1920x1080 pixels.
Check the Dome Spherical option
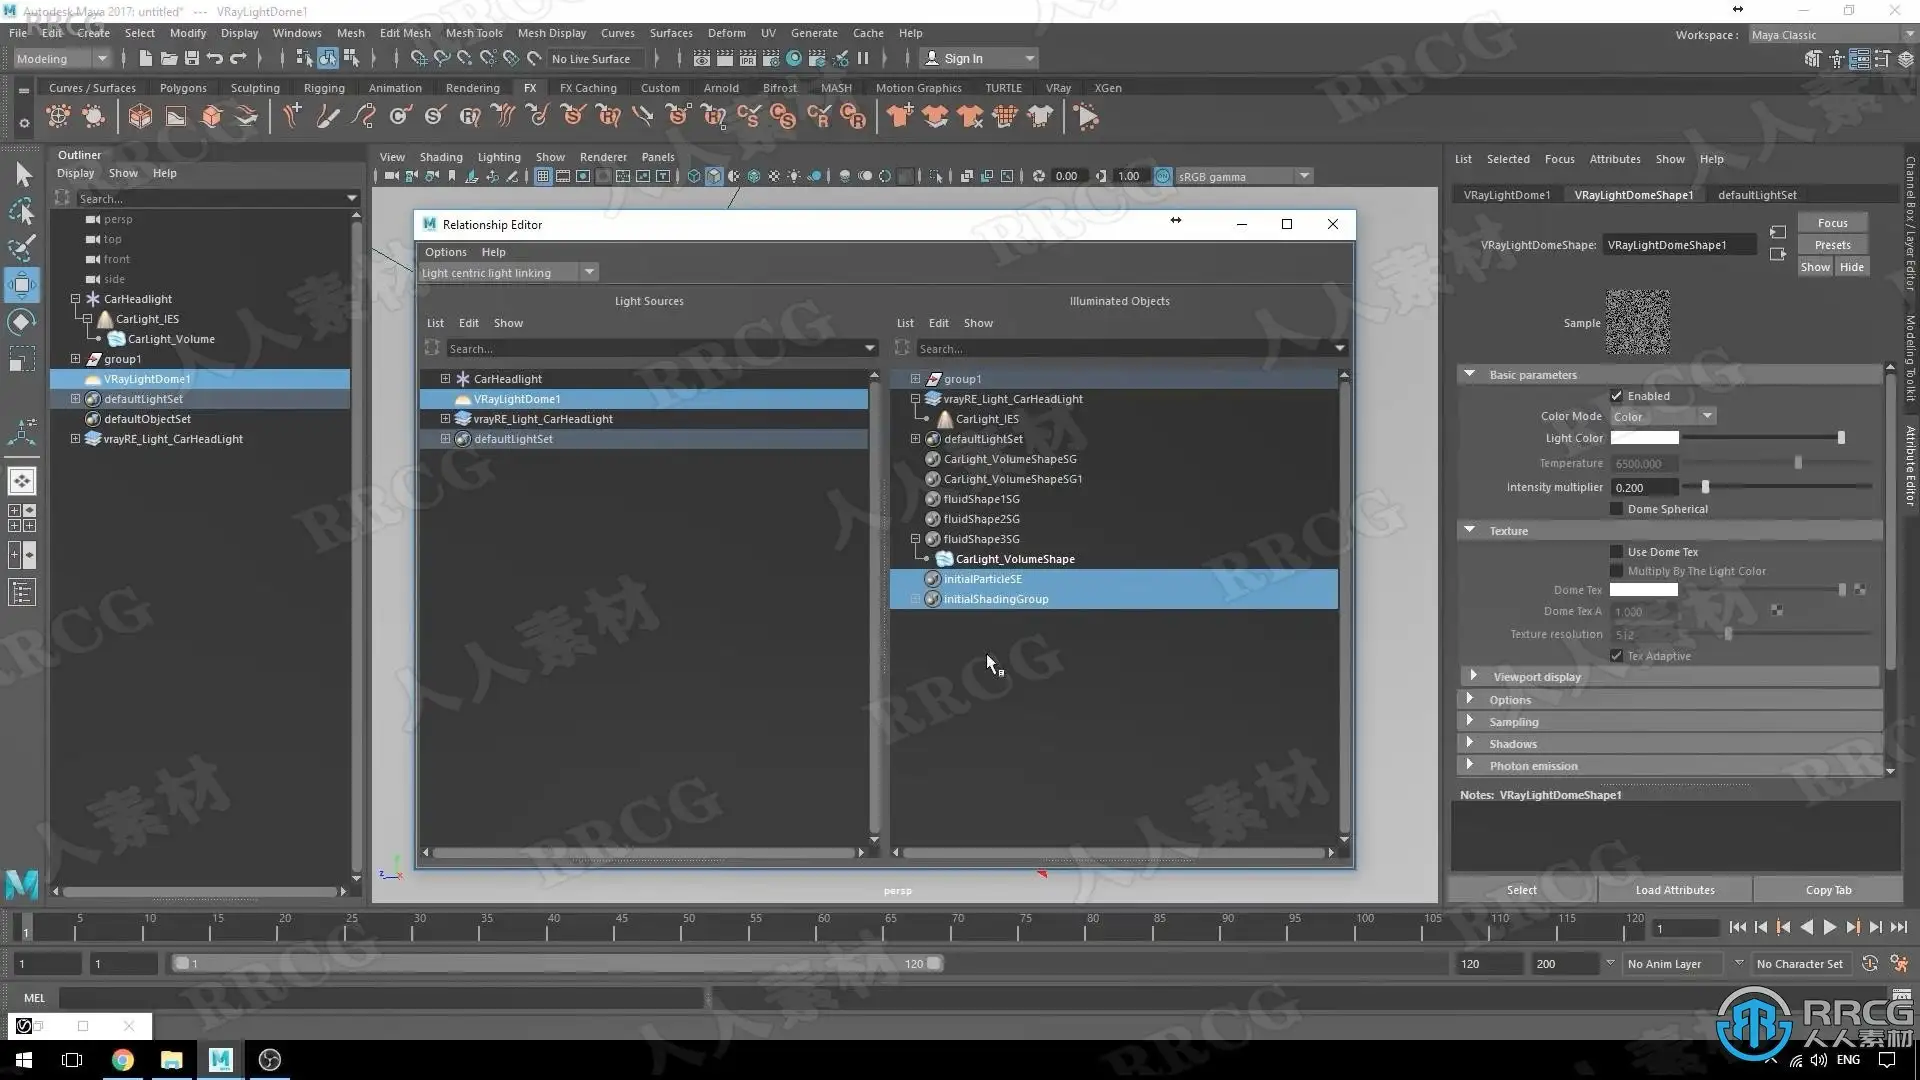(x=1616, y=509)
